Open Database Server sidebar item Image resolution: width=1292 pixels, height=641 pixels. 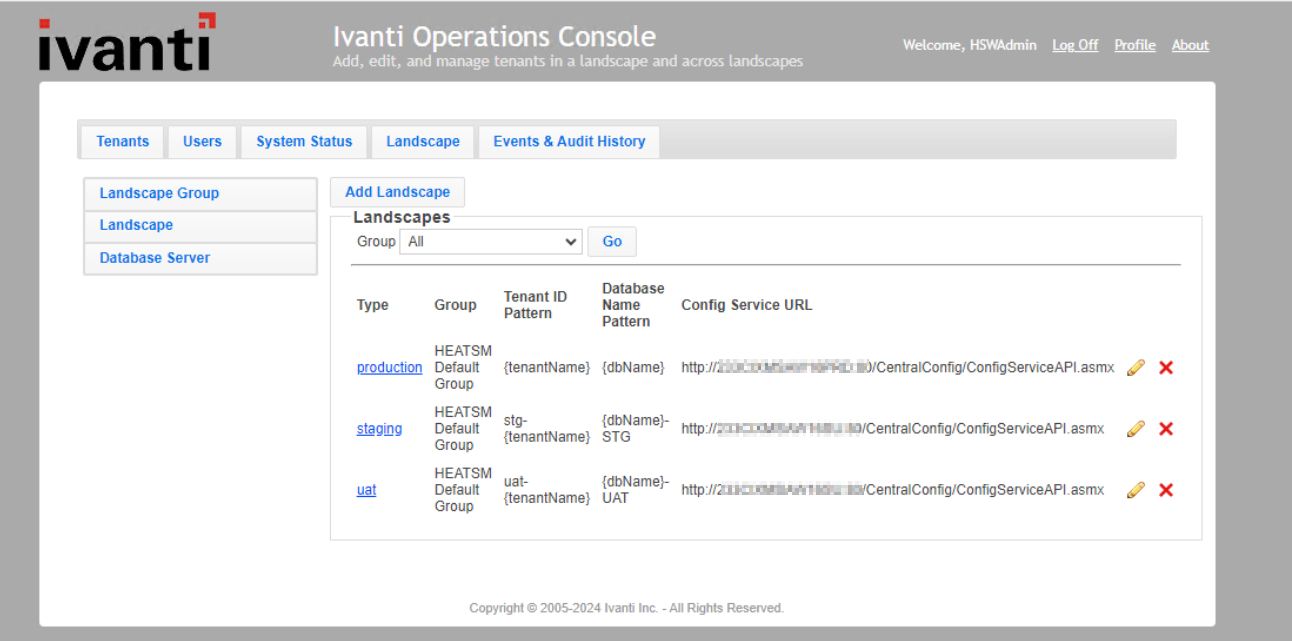(155, 258)
